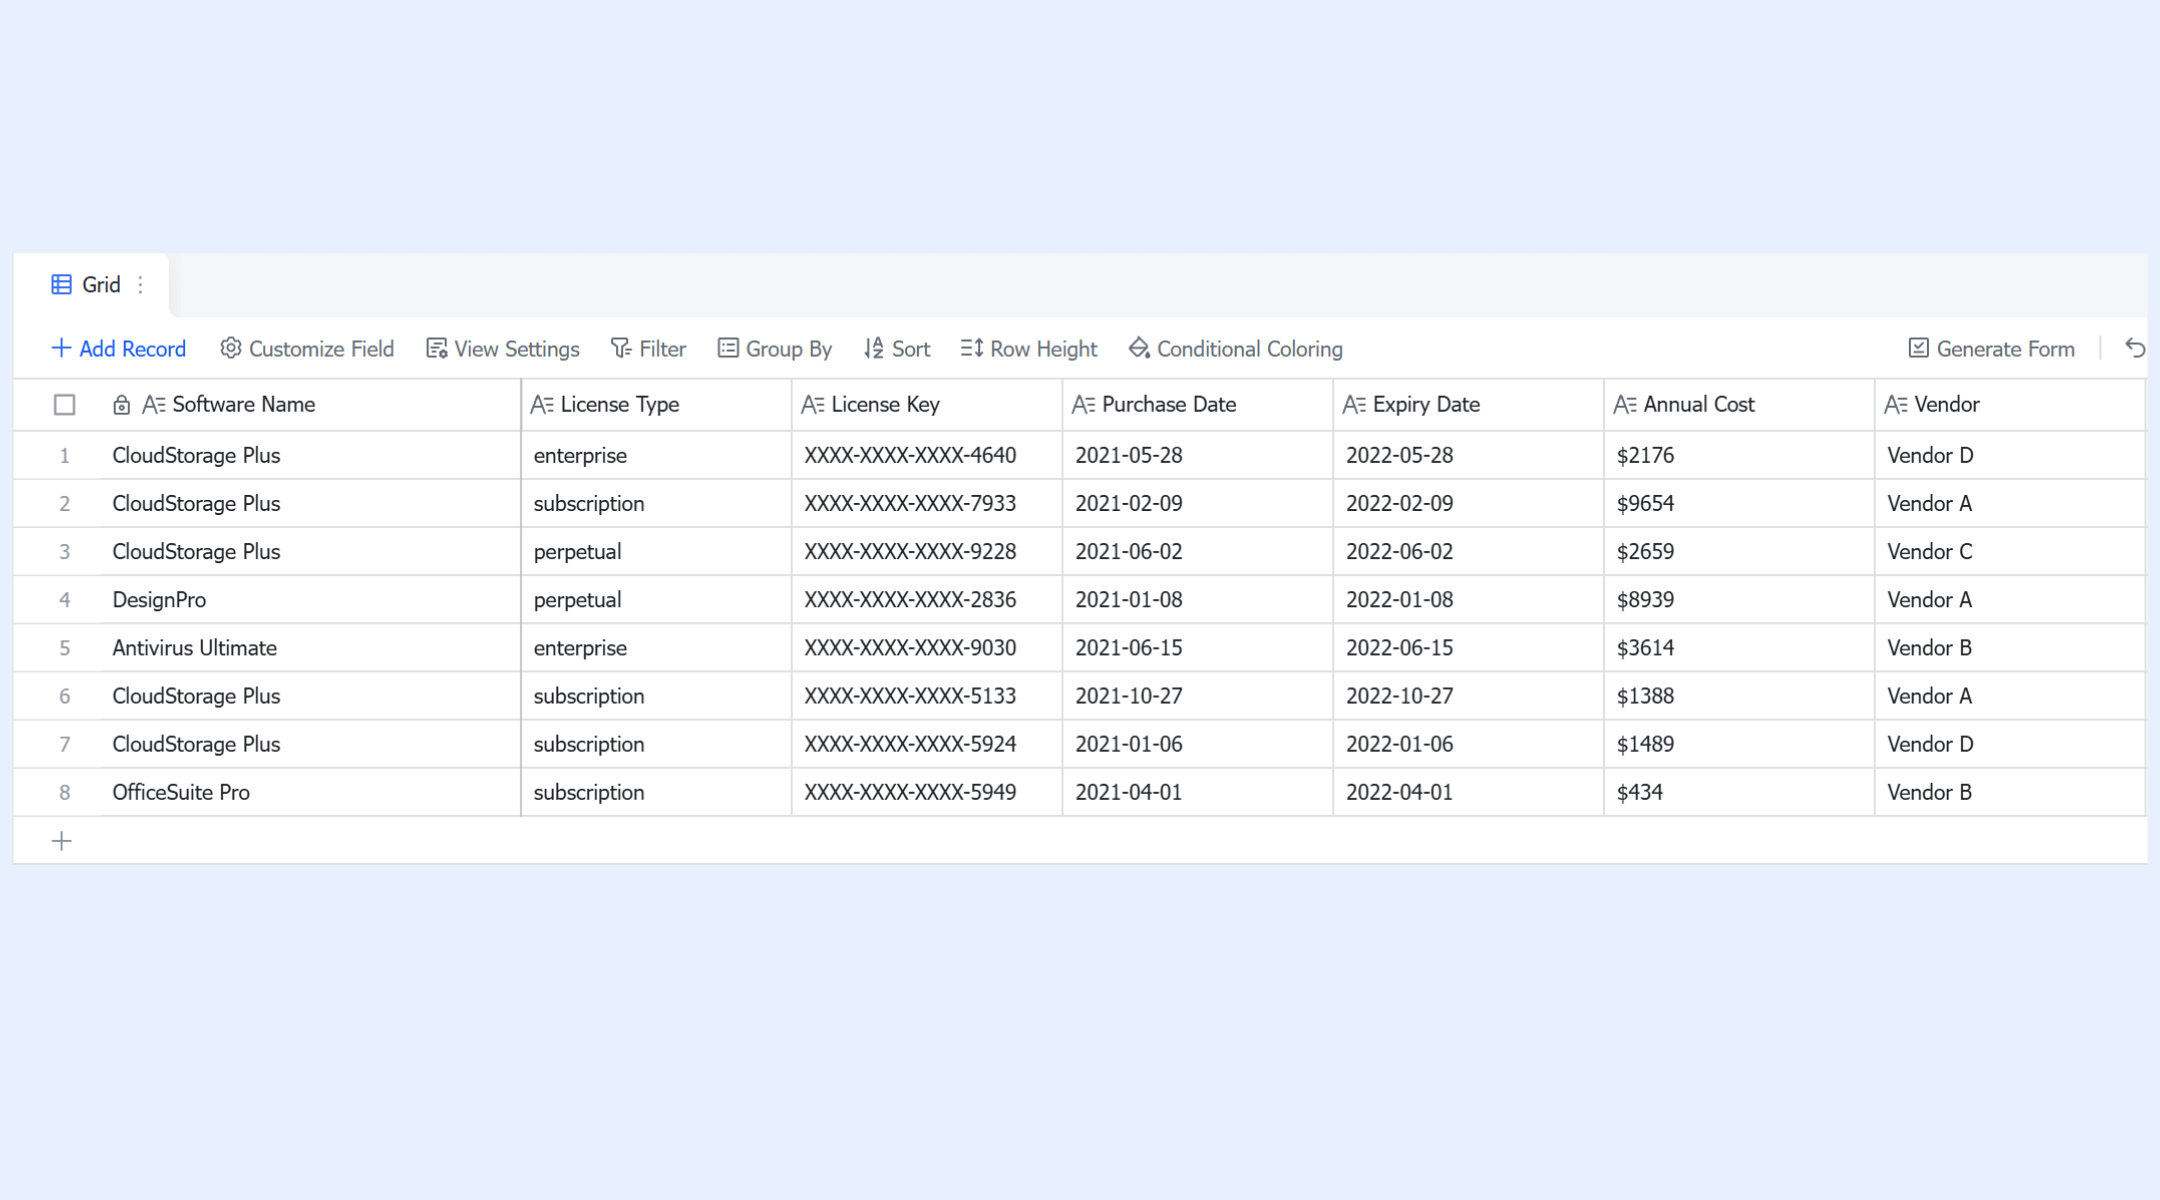
Task: Click Add Record button
Action: [x=118, y=349]
